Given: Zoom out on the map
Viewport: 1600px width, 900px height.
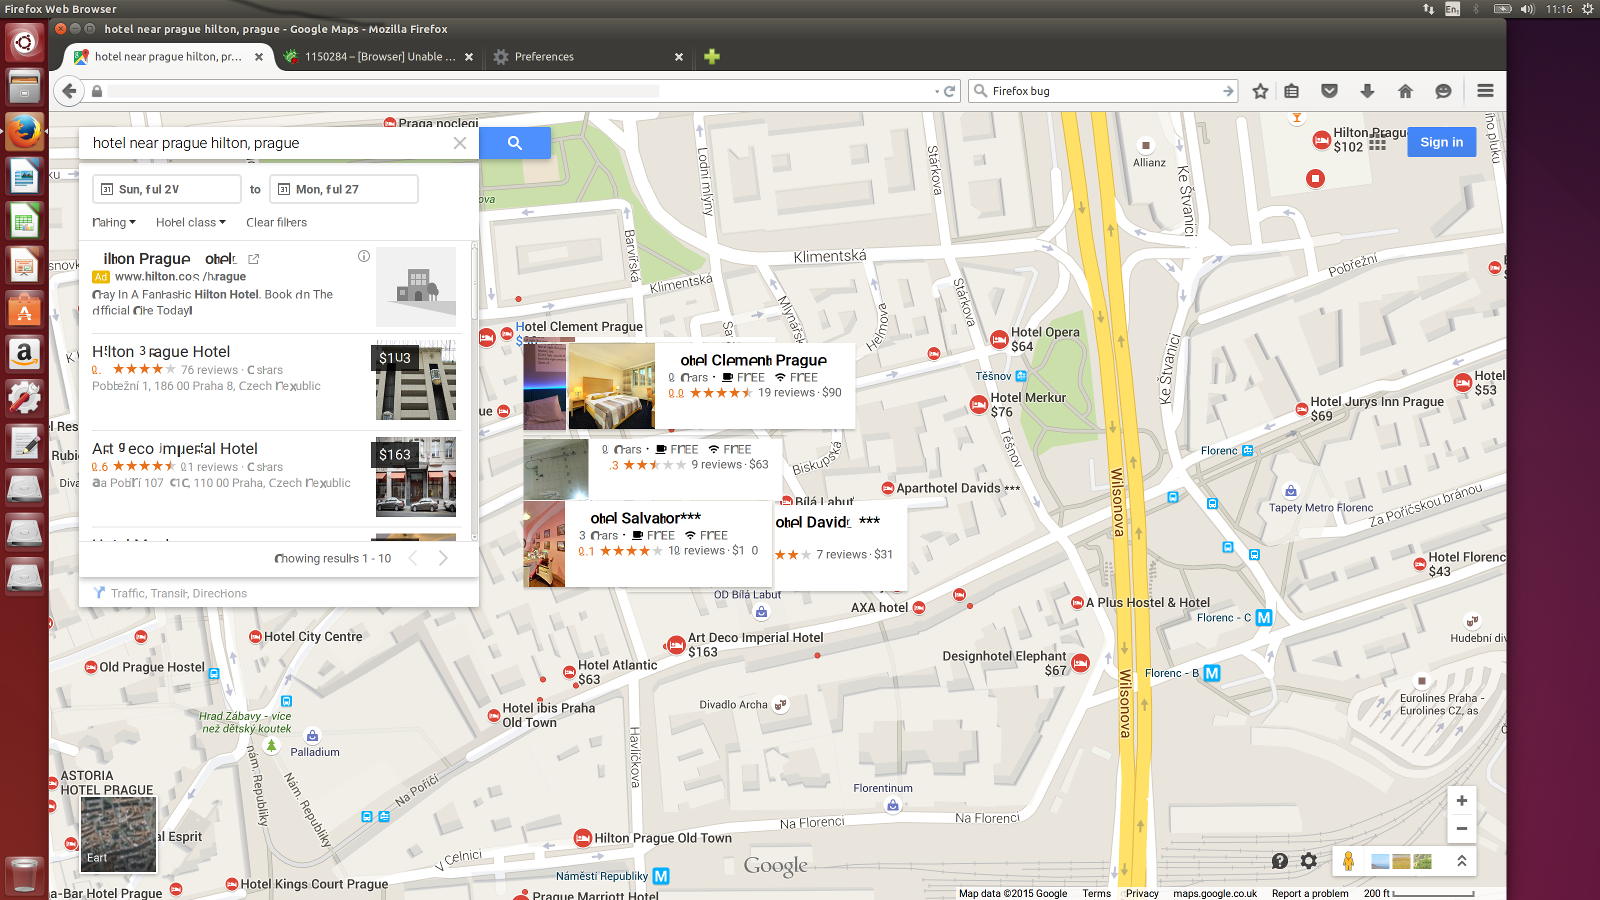Looking at the screenshot, I should (1461, 828).
